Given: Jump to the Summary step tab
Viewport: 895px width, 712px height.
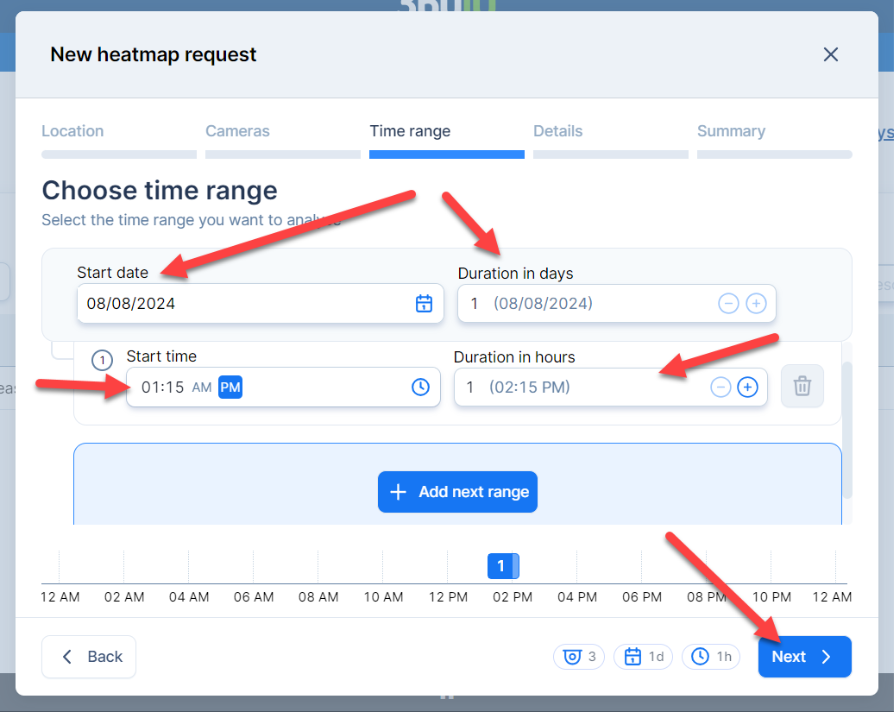Looking at the screenshot, I should click(x=731, y=131).
